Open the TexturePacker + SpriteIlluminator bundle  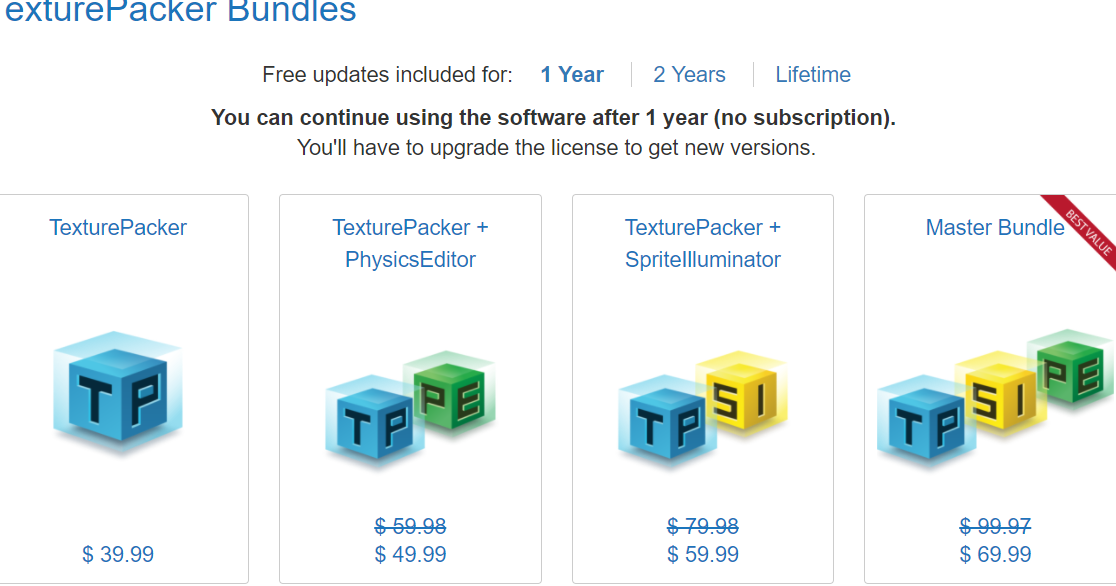coord(702,242)
